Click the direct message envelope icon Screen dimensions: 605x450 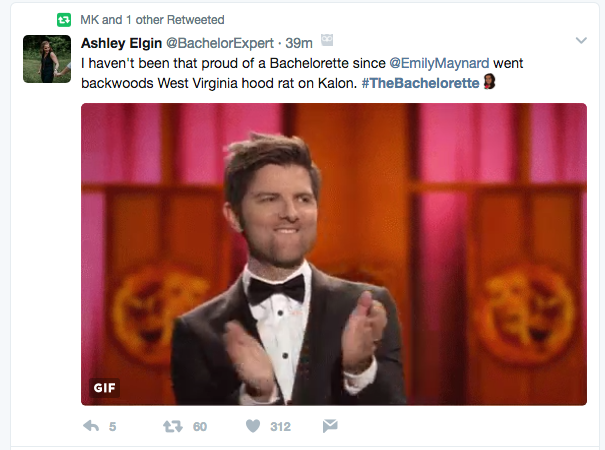[330, 426]
